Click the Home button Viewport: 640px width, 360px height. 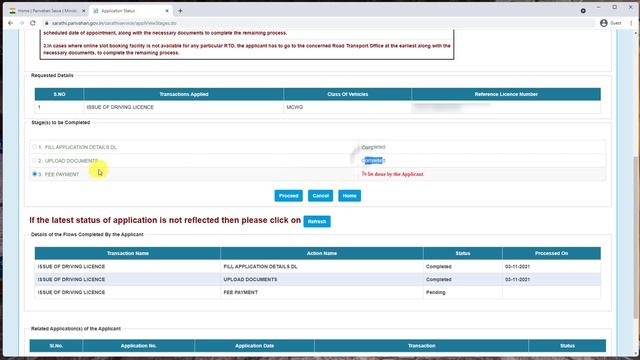click(349, 196)
